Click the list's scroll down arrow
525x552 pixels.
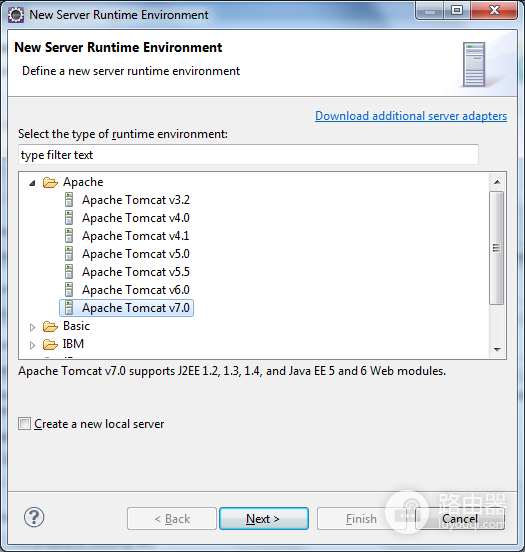(x=497, y=349)
